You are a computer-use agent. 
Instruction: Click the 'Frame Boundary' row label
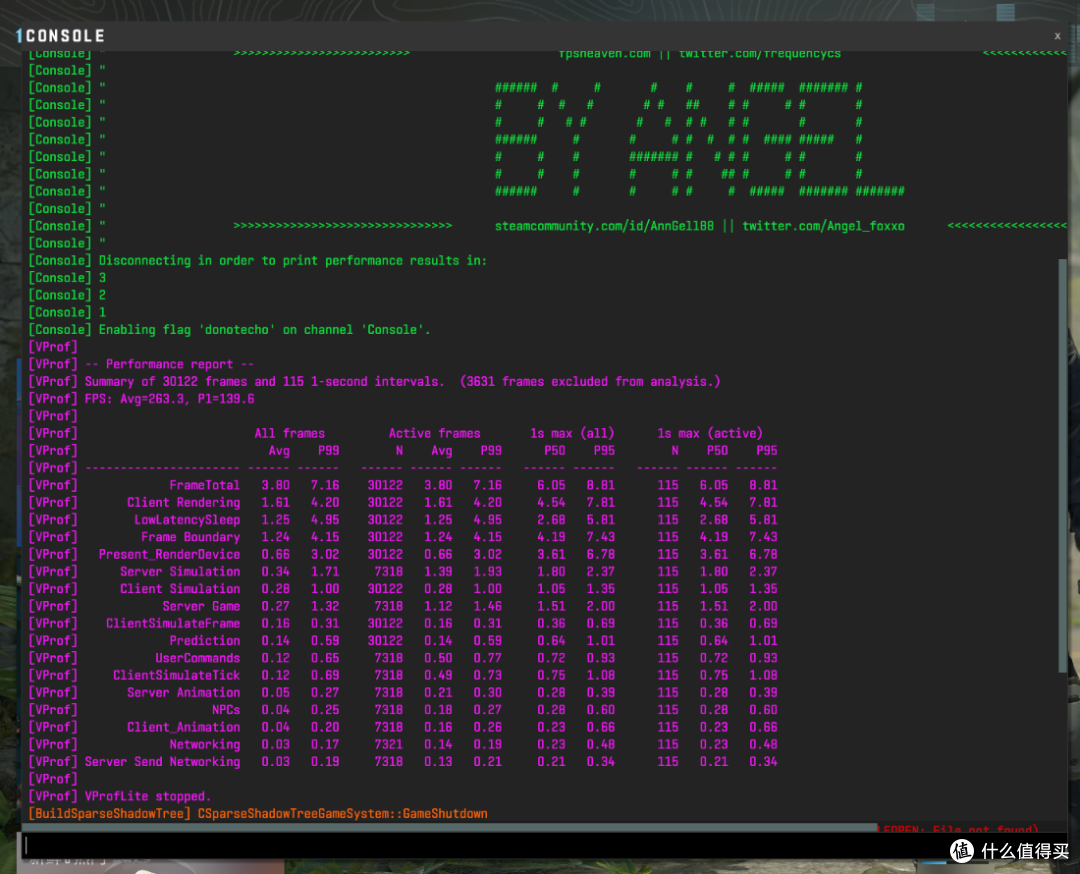point(191,537)
